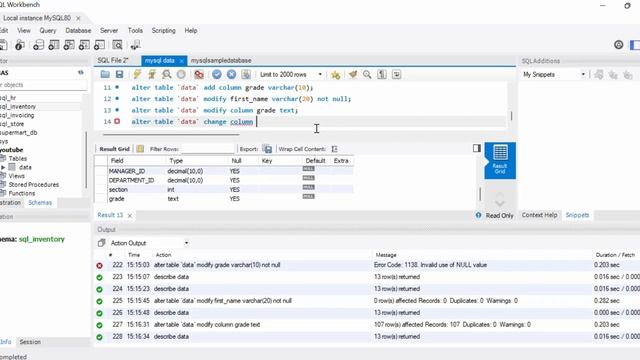
Task: Save statement as snippet with star icon
Action: pos(336,74)
